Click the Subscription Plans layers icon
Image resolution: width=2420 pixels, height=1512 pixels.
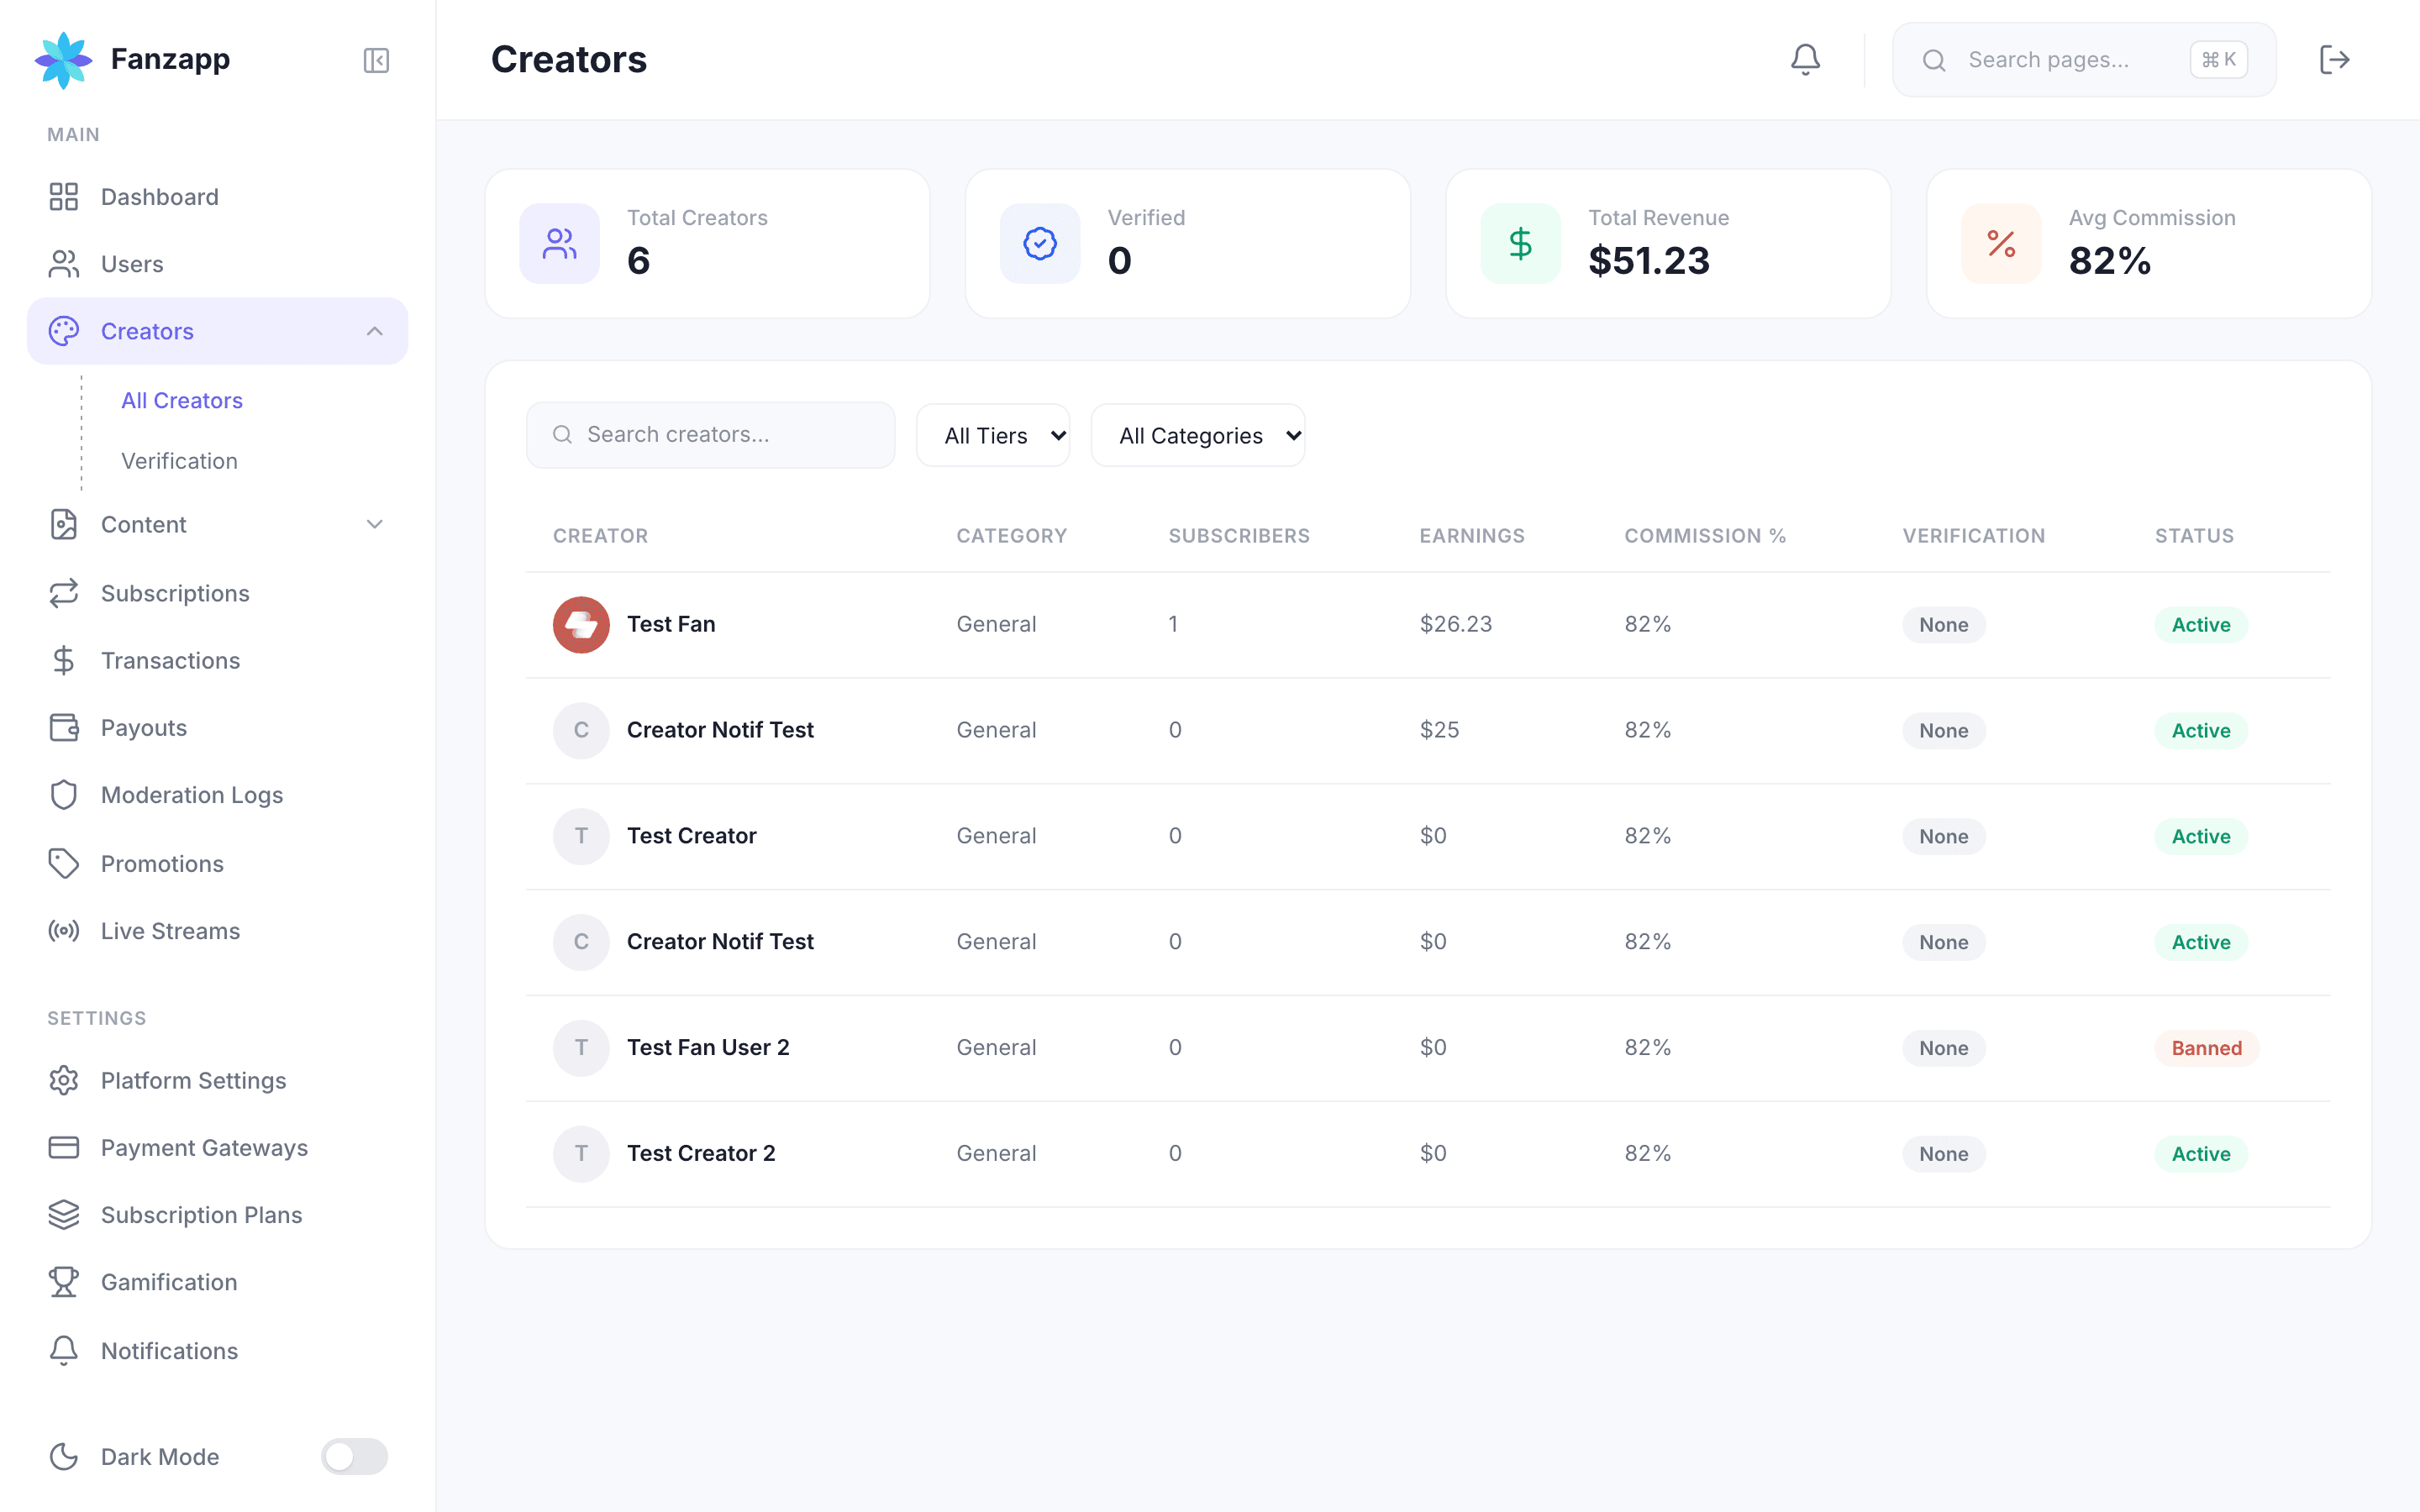[64, 1214]
